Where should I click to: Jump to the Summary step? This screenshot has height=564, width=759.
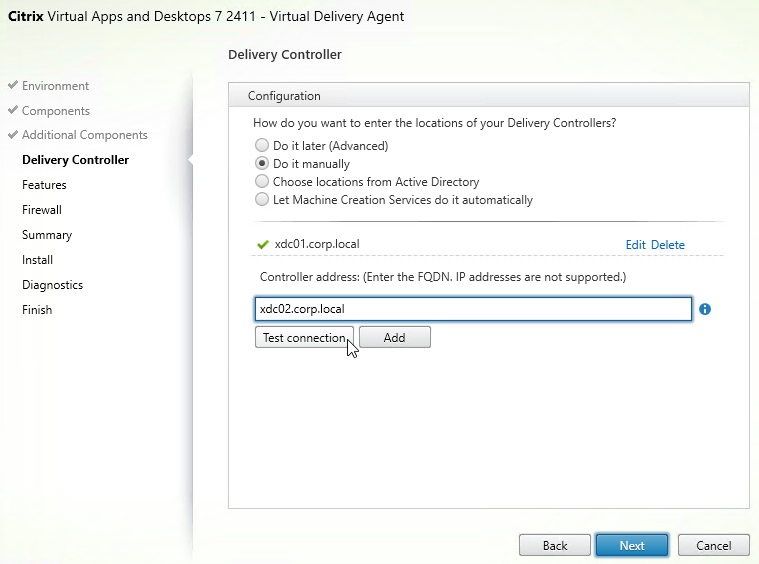47,235
